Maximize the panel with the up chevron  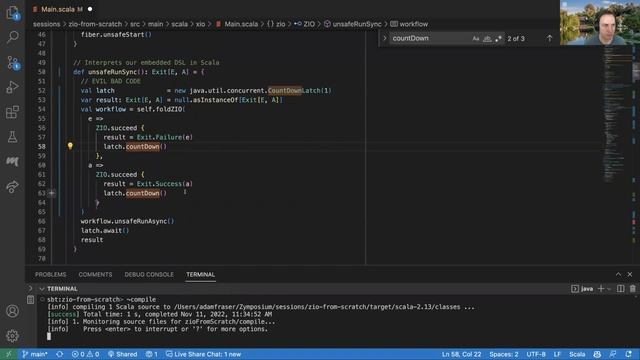point(618,274)
